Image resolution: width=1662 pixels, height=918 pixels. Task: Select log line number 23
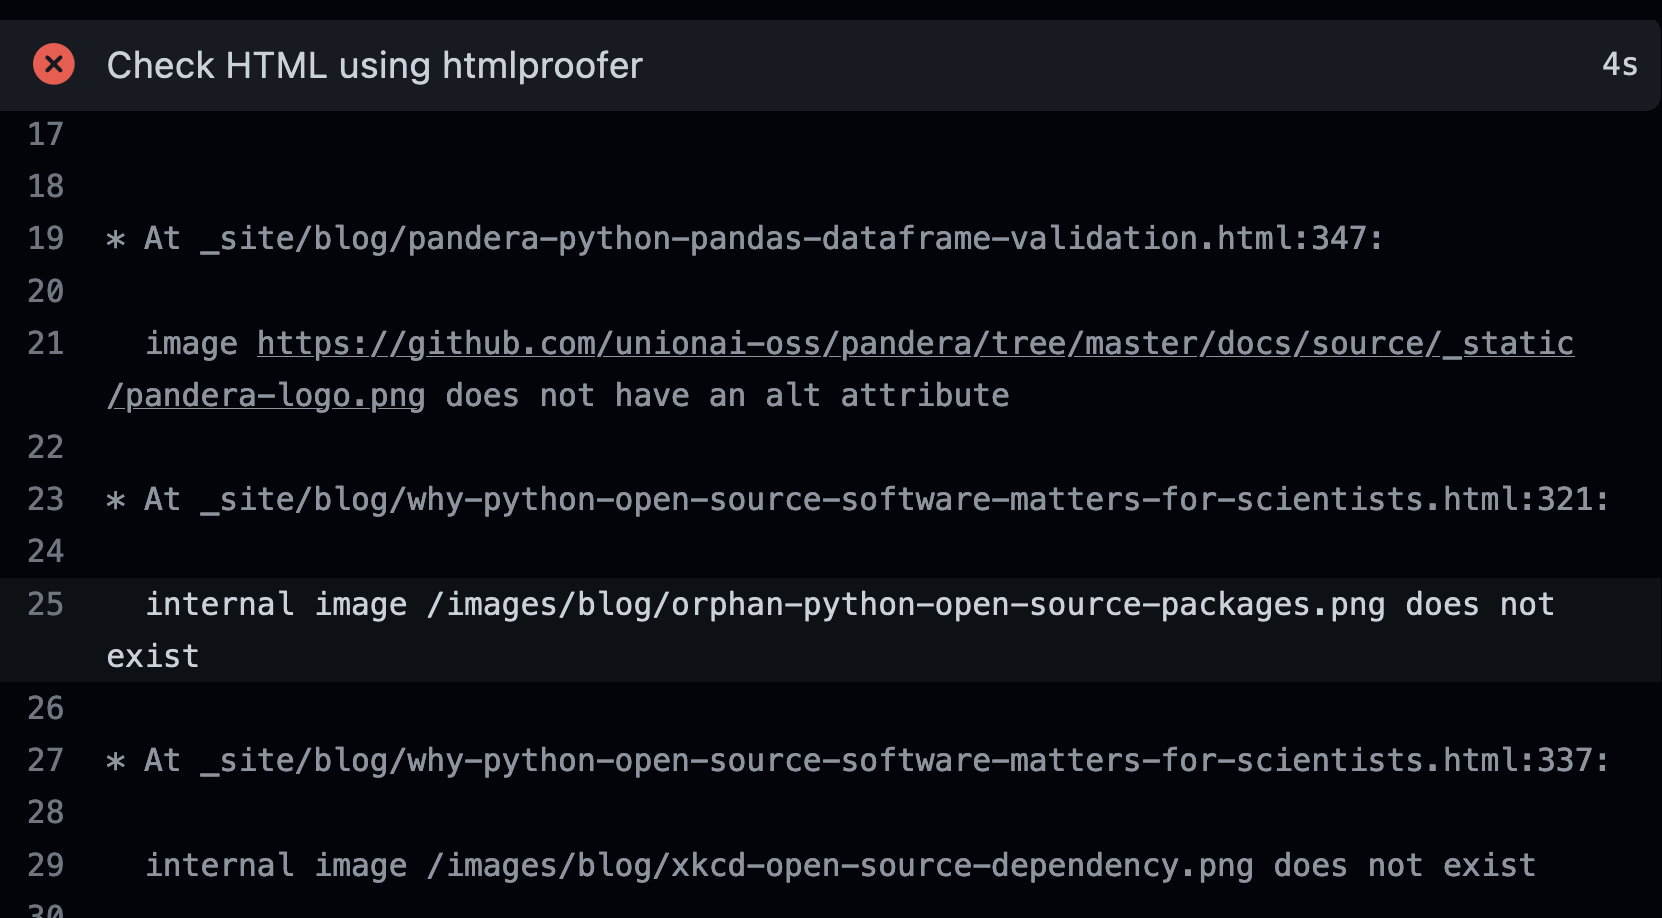[45, 499]
